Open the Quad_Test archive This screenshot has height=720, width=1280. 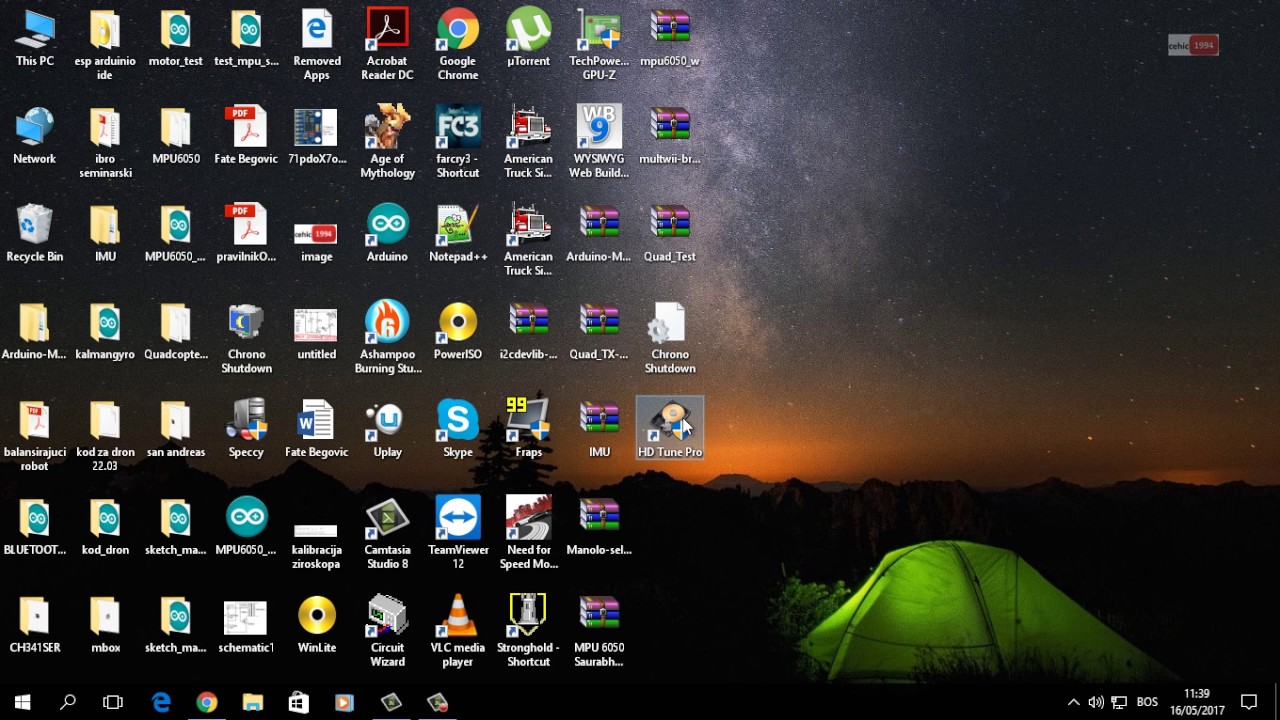click(x=670, y=235)
